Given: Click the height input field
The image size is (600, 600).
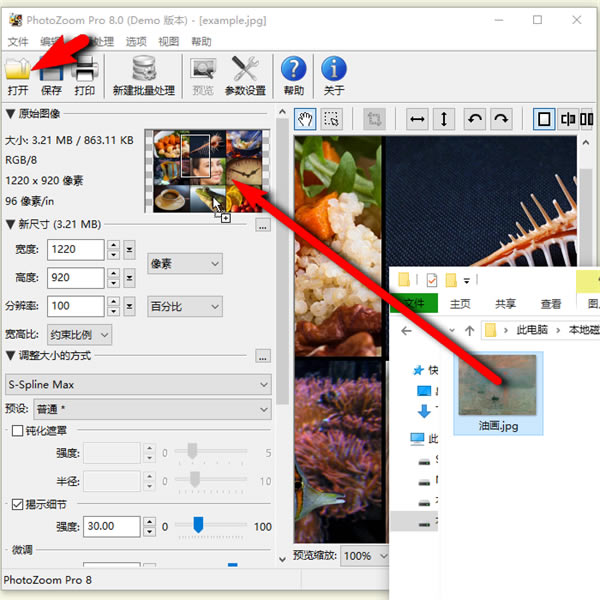Looking at the screenshot, I should pos(75,278).
